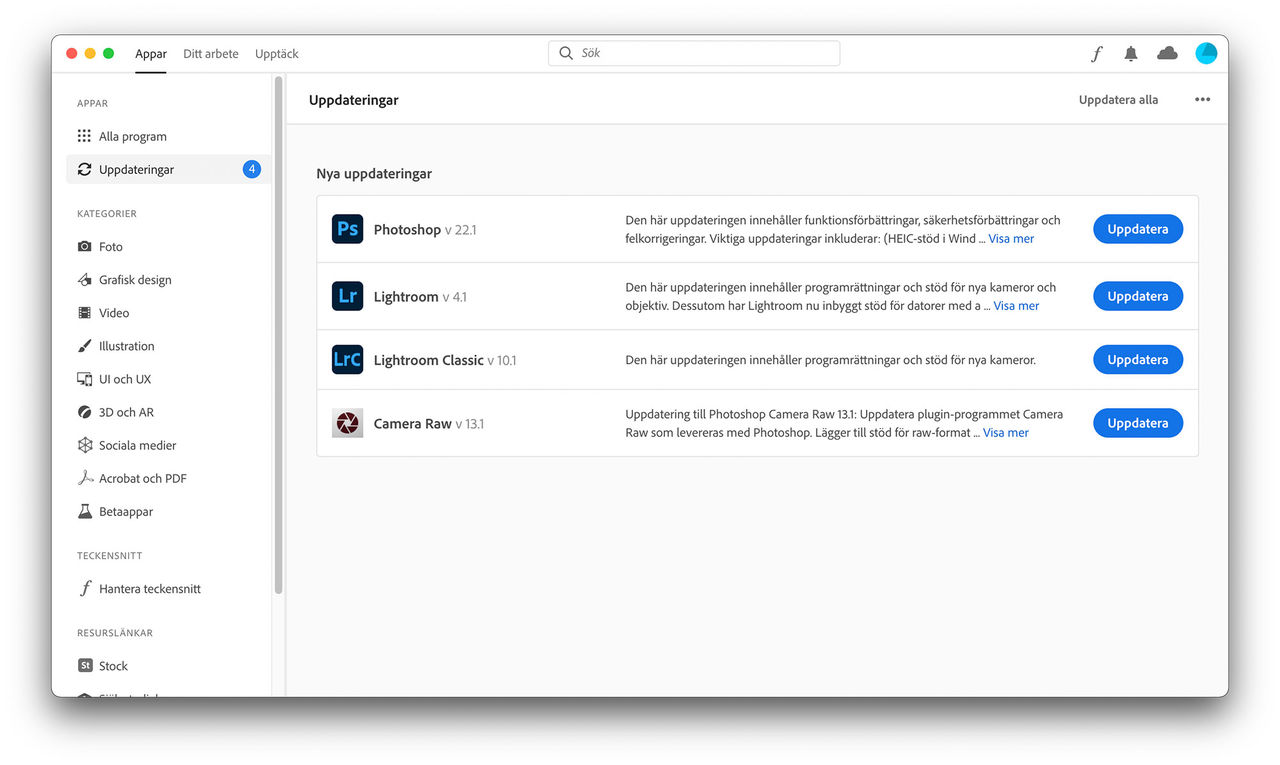Viewport: 1280px width, 765px height.
Task: Click the sidebar vertical scrollbar
Action: 278,335
